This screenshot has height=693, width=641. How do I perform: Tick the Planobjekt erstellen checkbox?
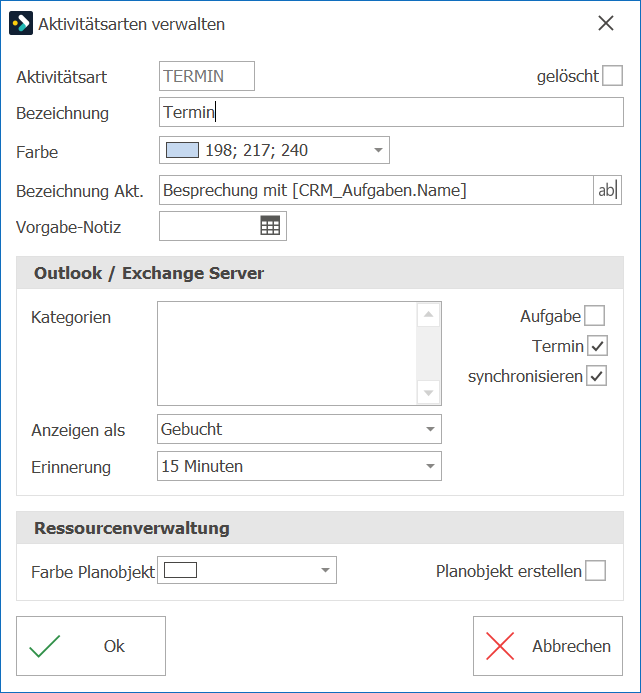(x=595, y=571)
